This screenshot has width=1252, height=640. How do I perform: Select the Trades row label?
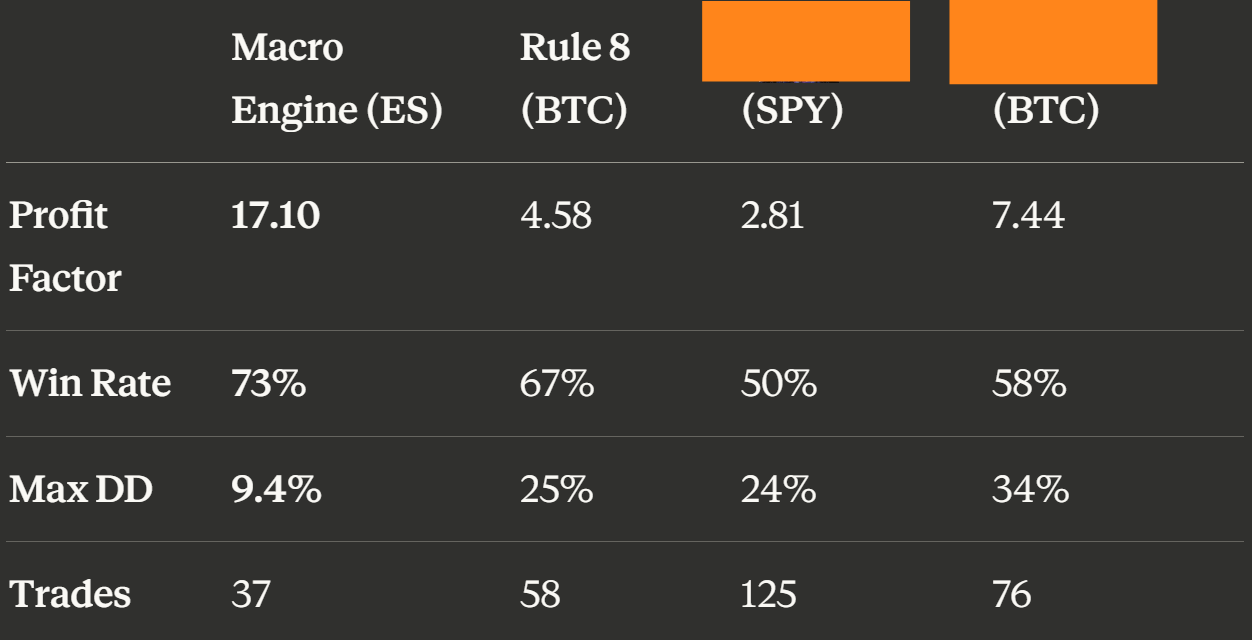pyautogui.click(x=70, y=594)
